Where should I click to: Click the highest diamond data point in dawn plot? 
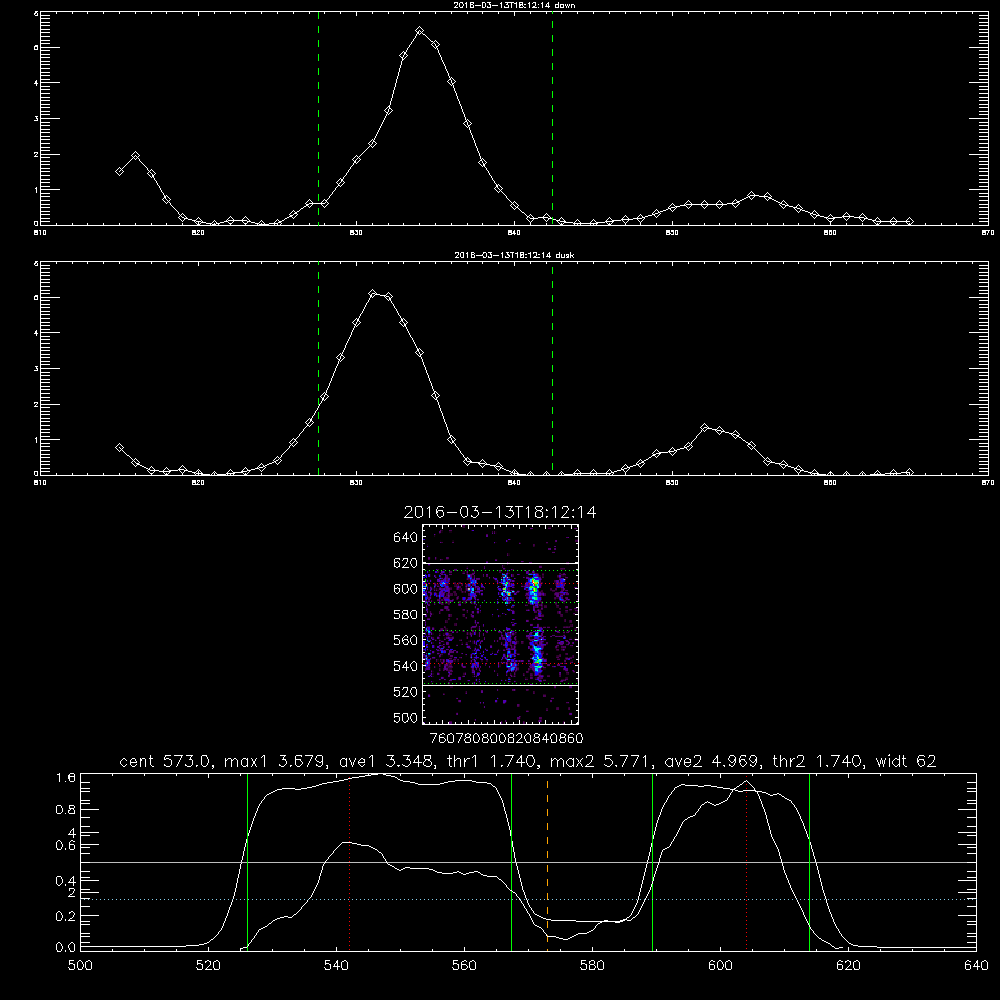pos(419,31)
